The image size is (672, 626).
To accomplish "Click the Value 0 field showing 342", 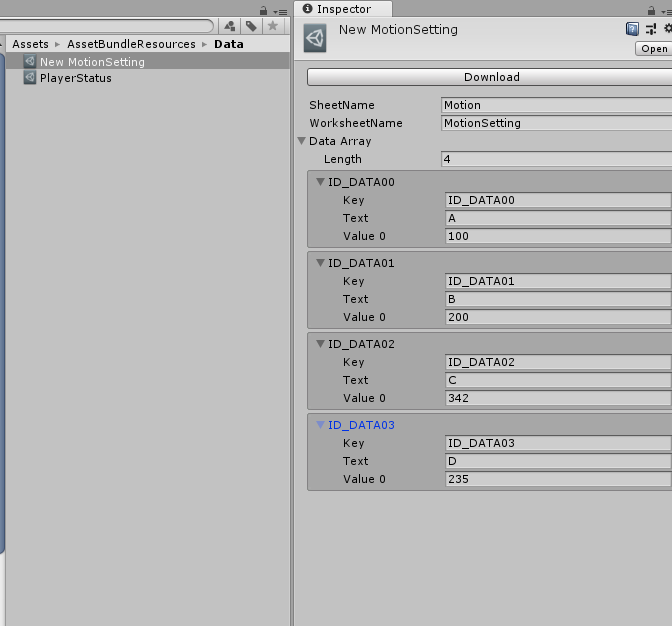I will [558, 398].
